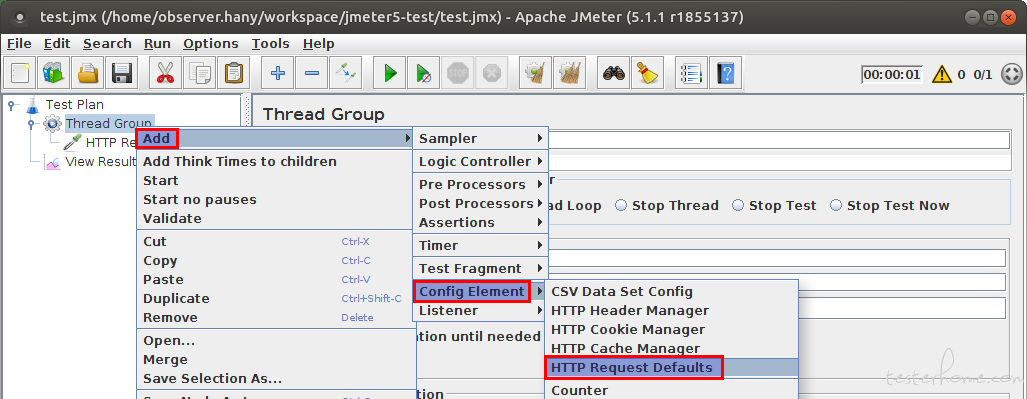Click the Reset Search broom icon
The width and height of the screenshot is (1027, 399).
point(648,73)
